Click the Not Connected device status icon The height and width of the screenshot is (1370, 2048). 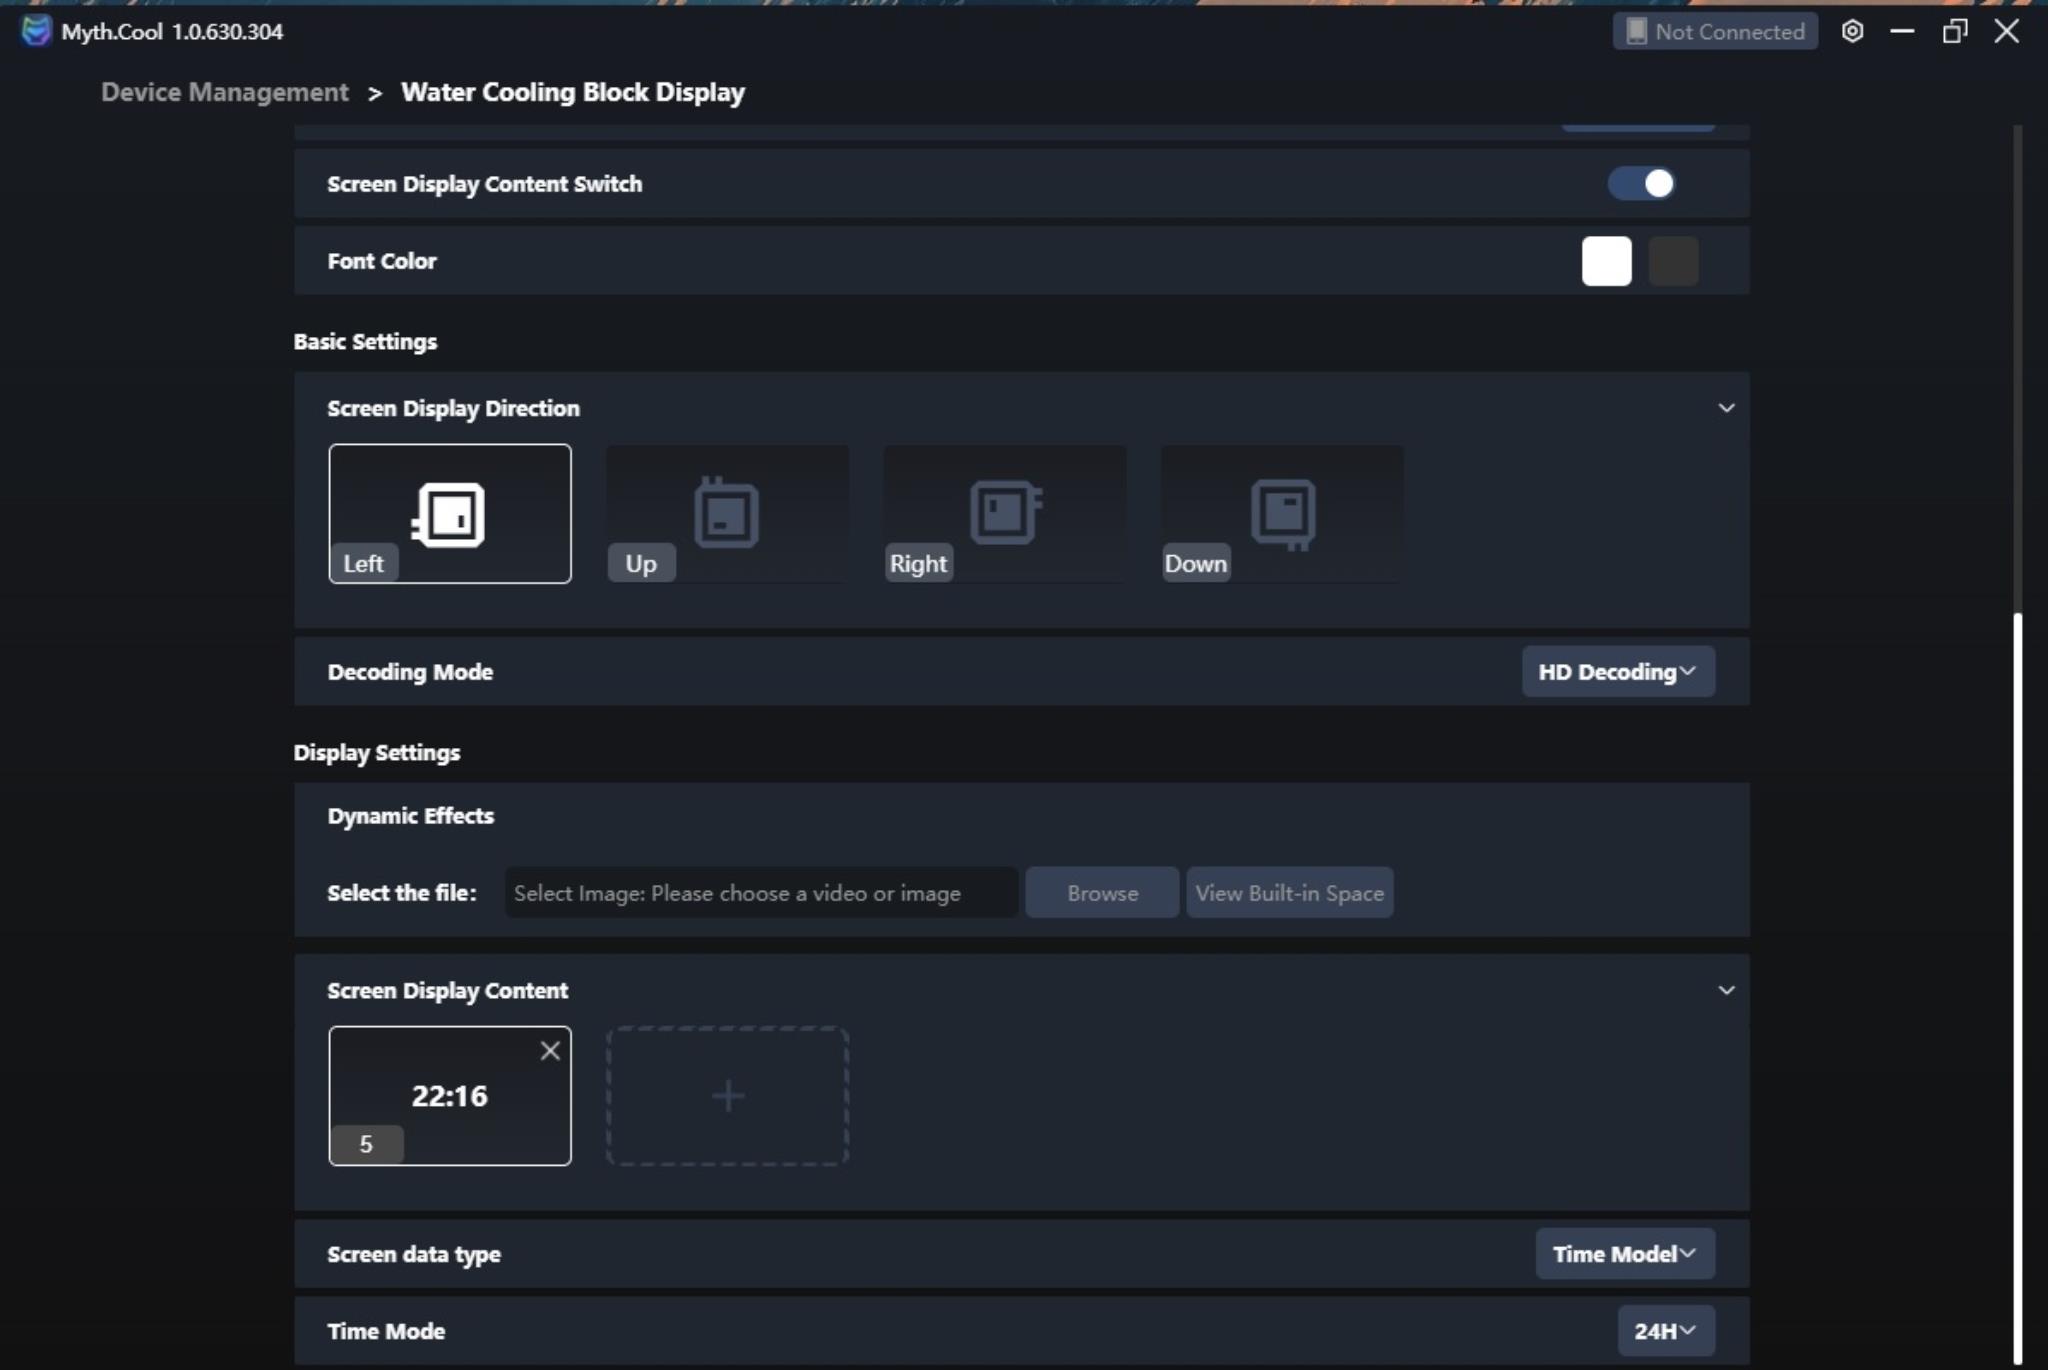pyautogui.click(x=1636, y=32)
